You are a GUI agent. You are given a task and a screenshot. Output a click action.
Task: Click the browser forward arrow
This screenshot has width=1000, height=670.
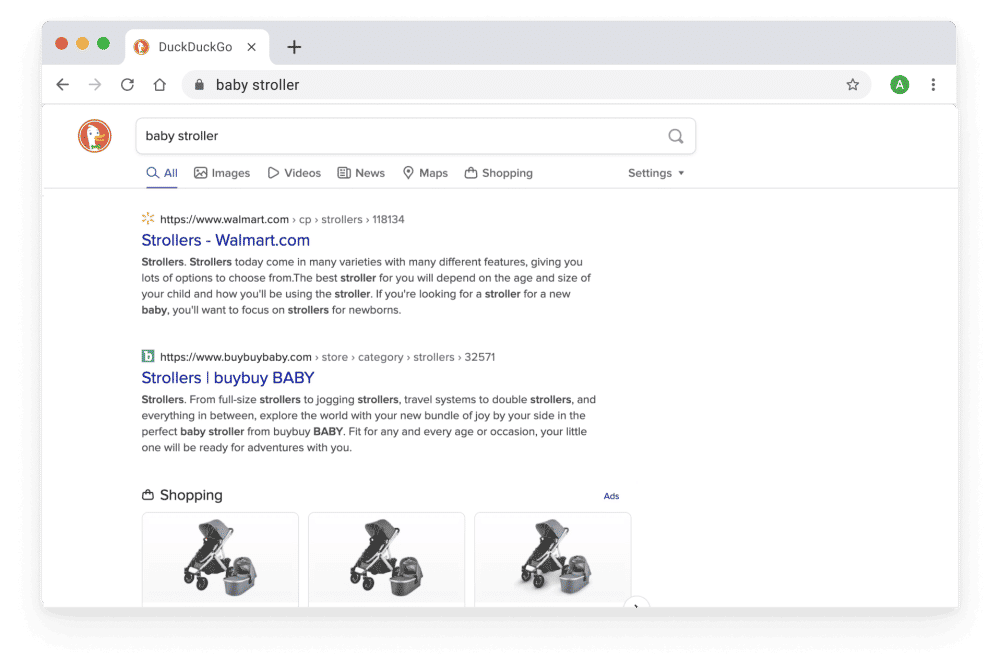[x=95, y=85]
